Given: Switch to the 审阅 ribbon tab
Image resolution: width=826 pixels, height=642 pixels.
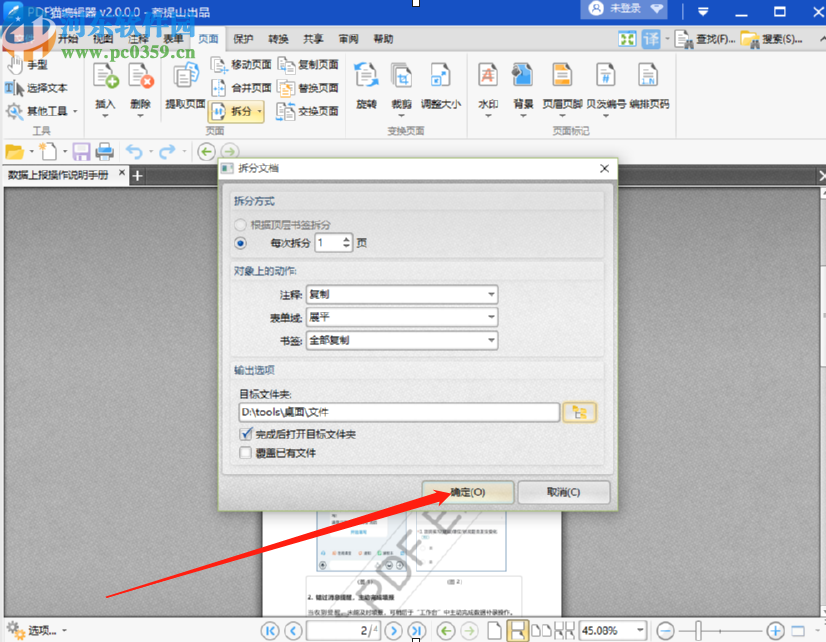Looking at the screenshot, I should (x=348, y=39).
